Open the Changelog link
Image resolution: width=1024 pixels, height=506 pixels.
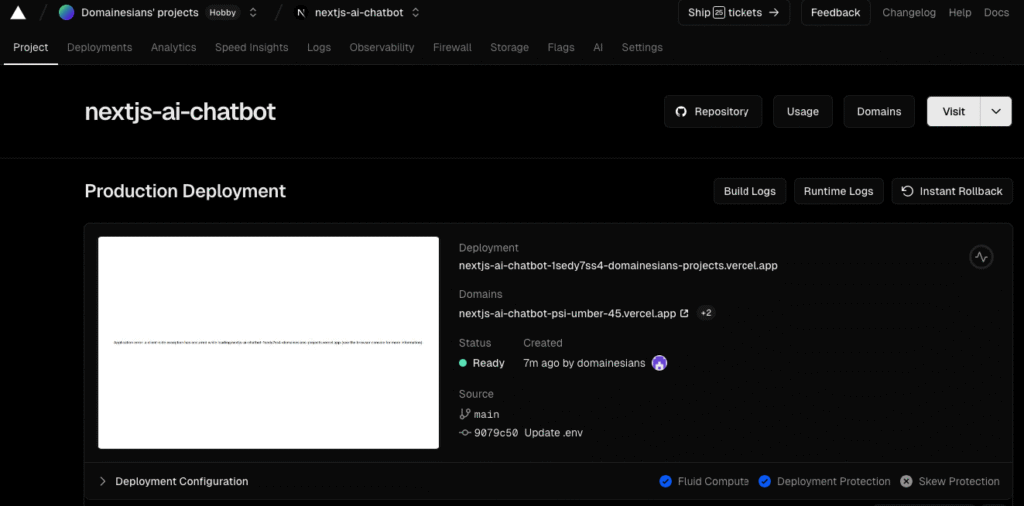[908, 12]
